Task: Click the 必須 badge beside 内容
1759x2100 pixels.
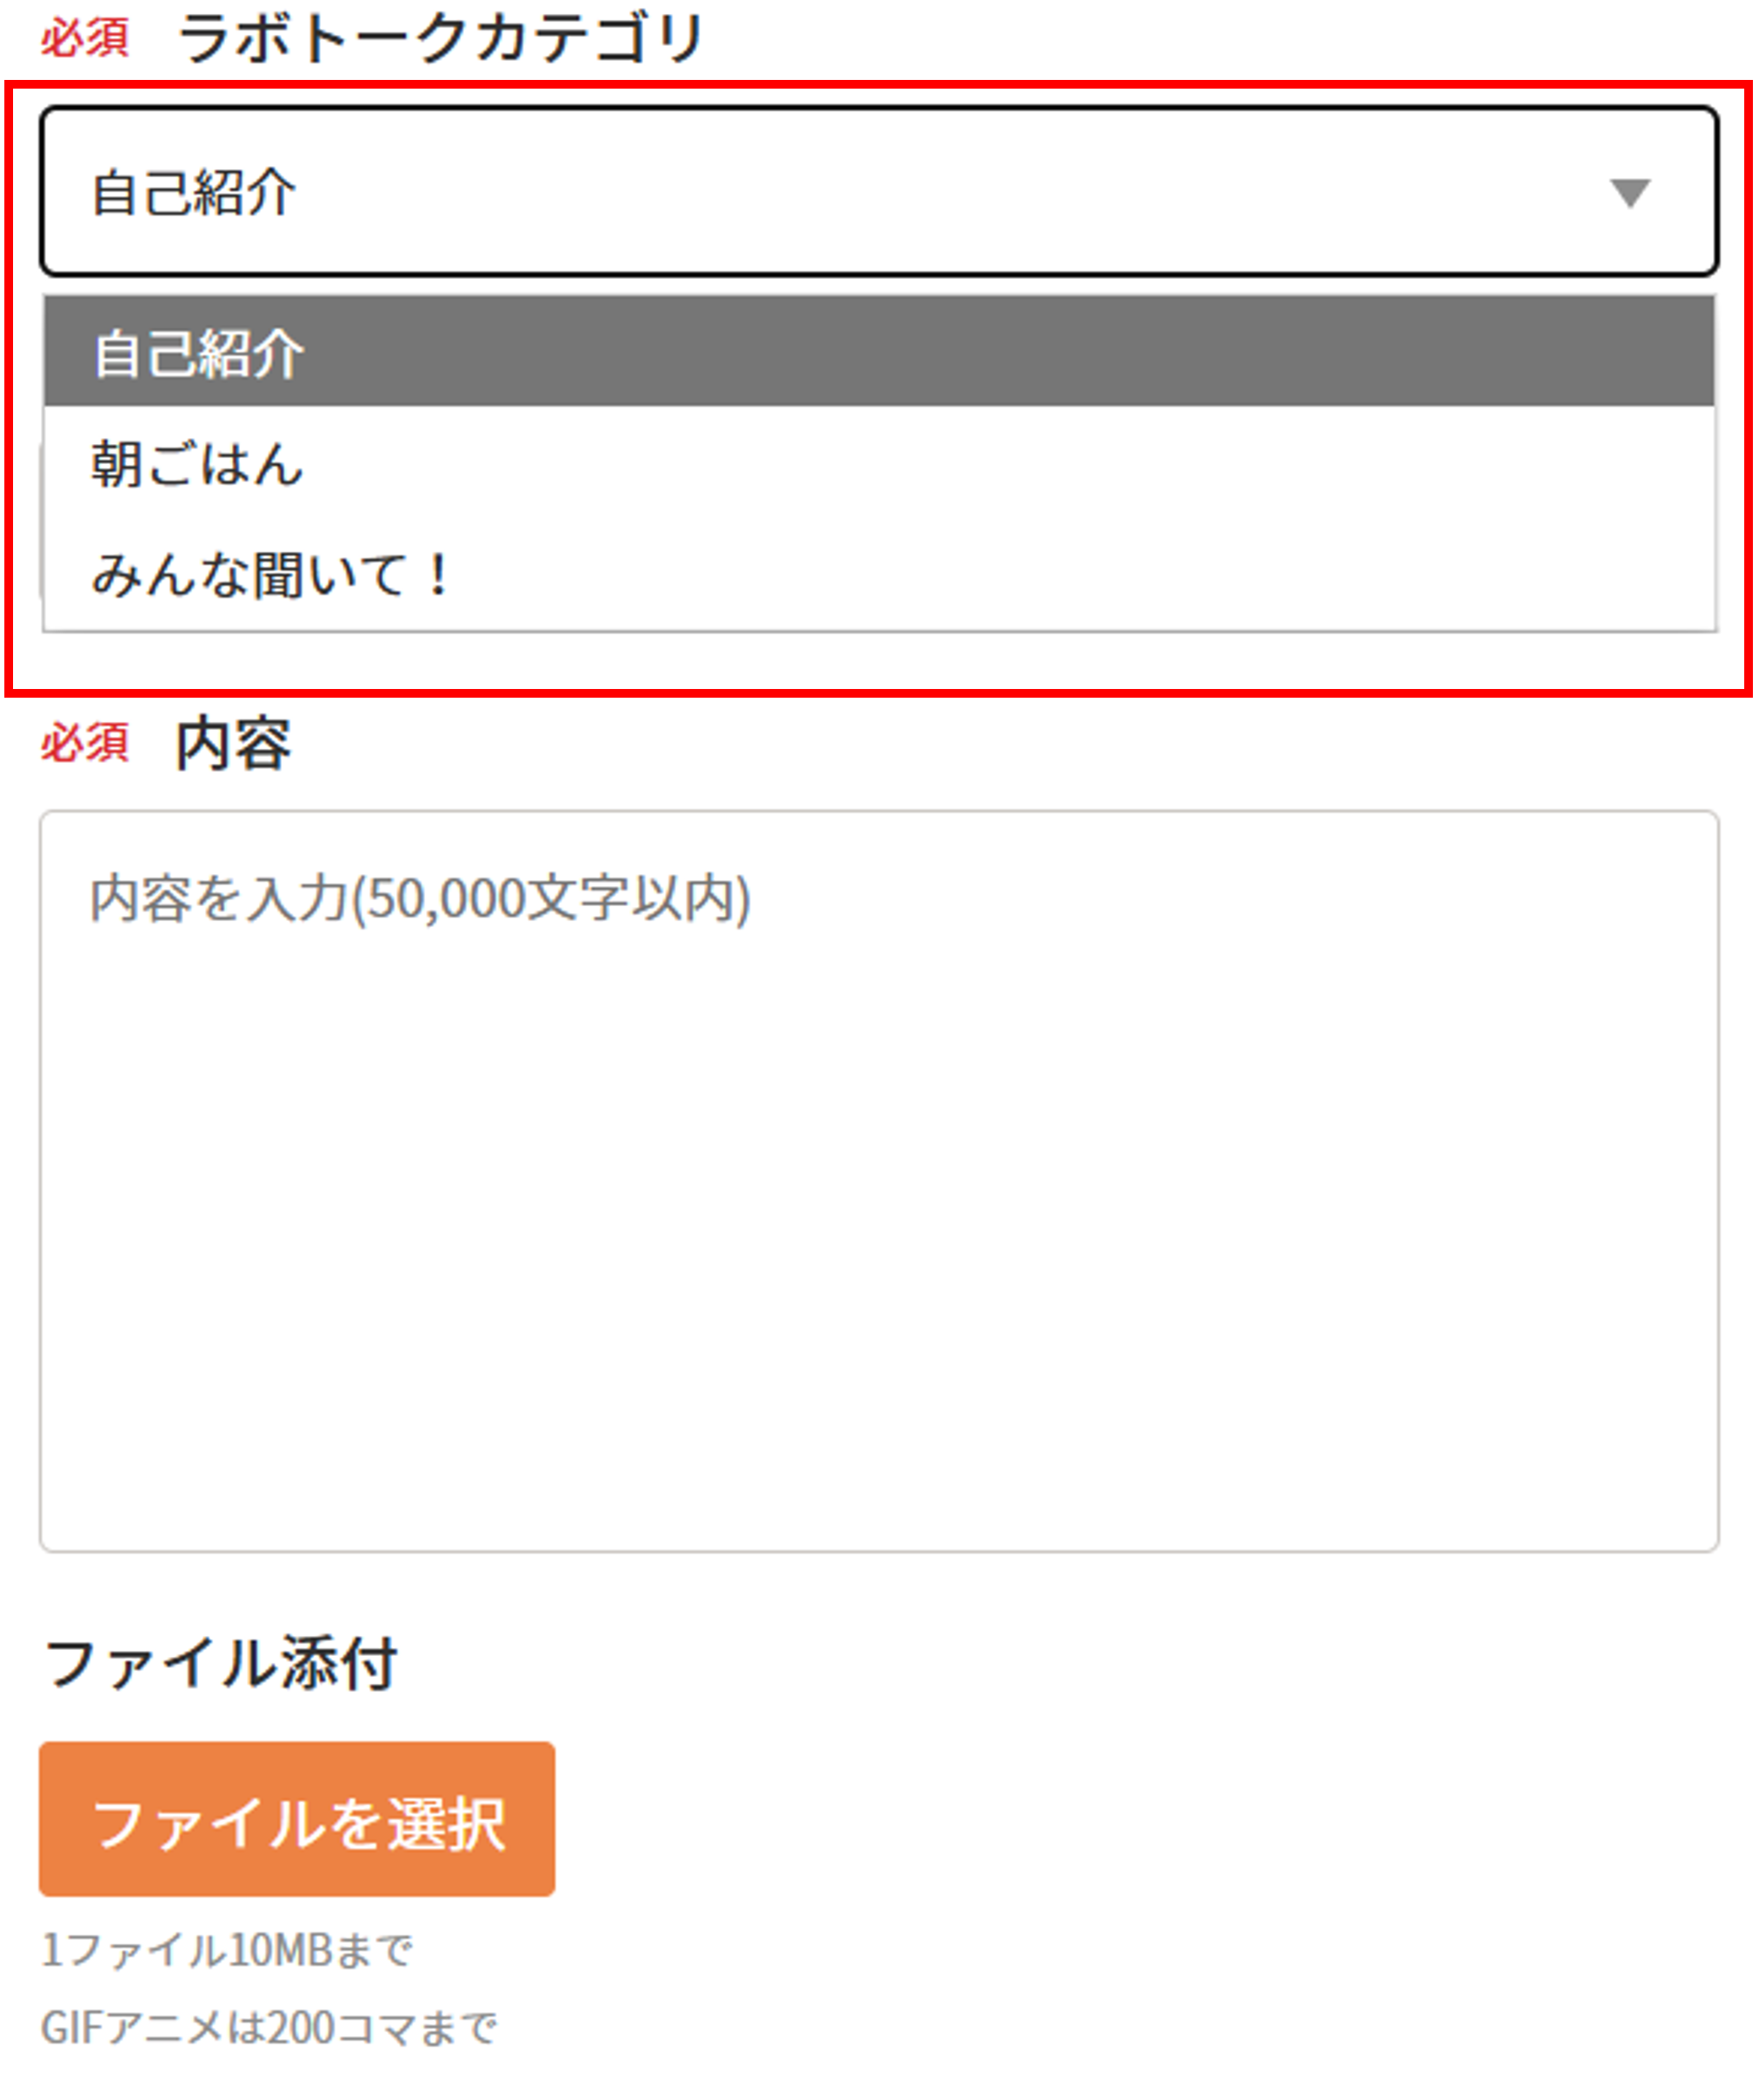Action: tap(85, 744)
